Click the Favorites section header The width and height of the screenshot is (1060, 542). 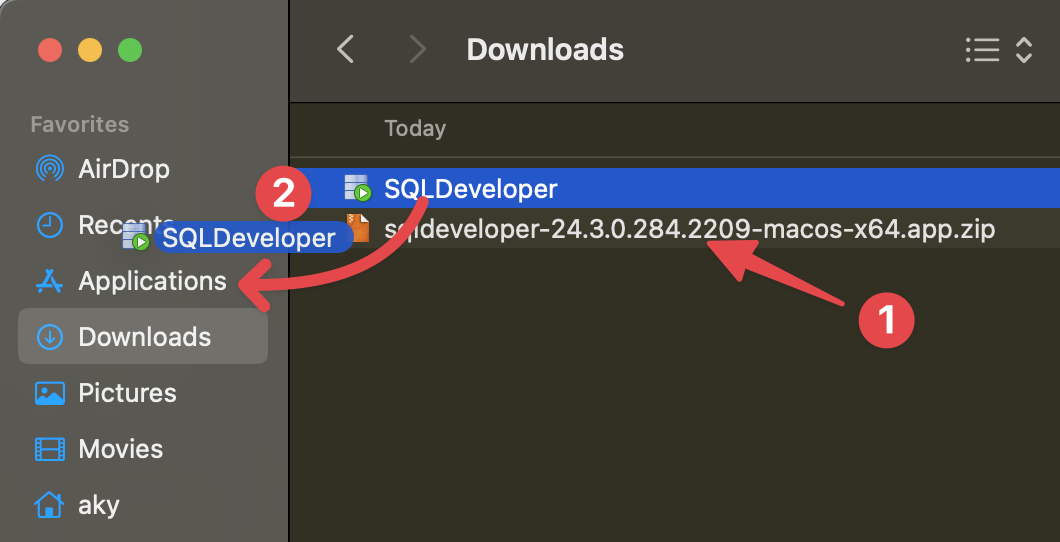pos(80,125)
